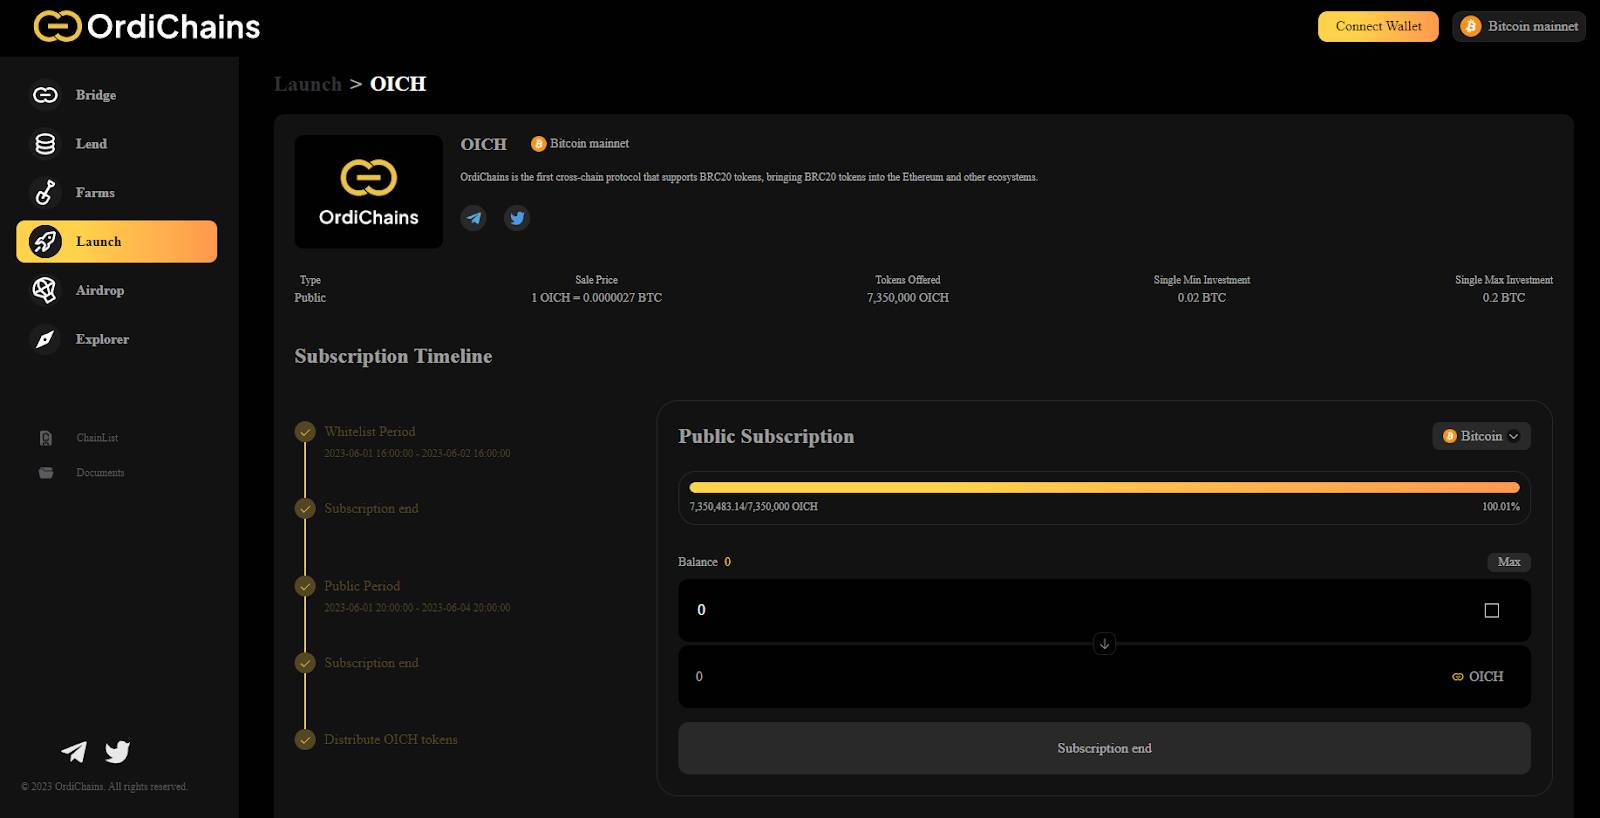This screenshot has width=1600, height=818.
Task: Click the Telegram icon under OICH description
Action: [x=473, y=218]
